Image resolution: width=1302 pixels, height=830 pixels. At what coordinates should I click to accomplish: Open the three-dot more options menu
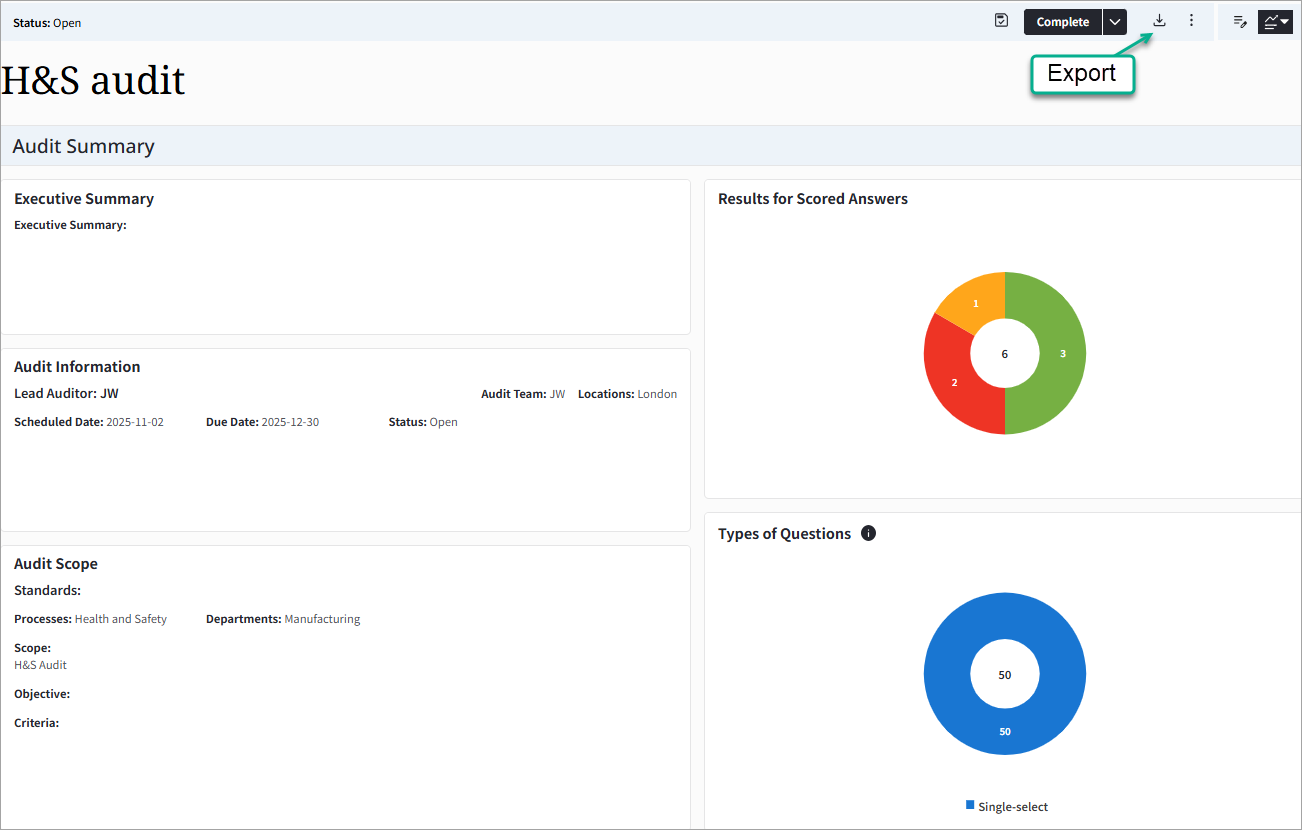click(1191, 21)
